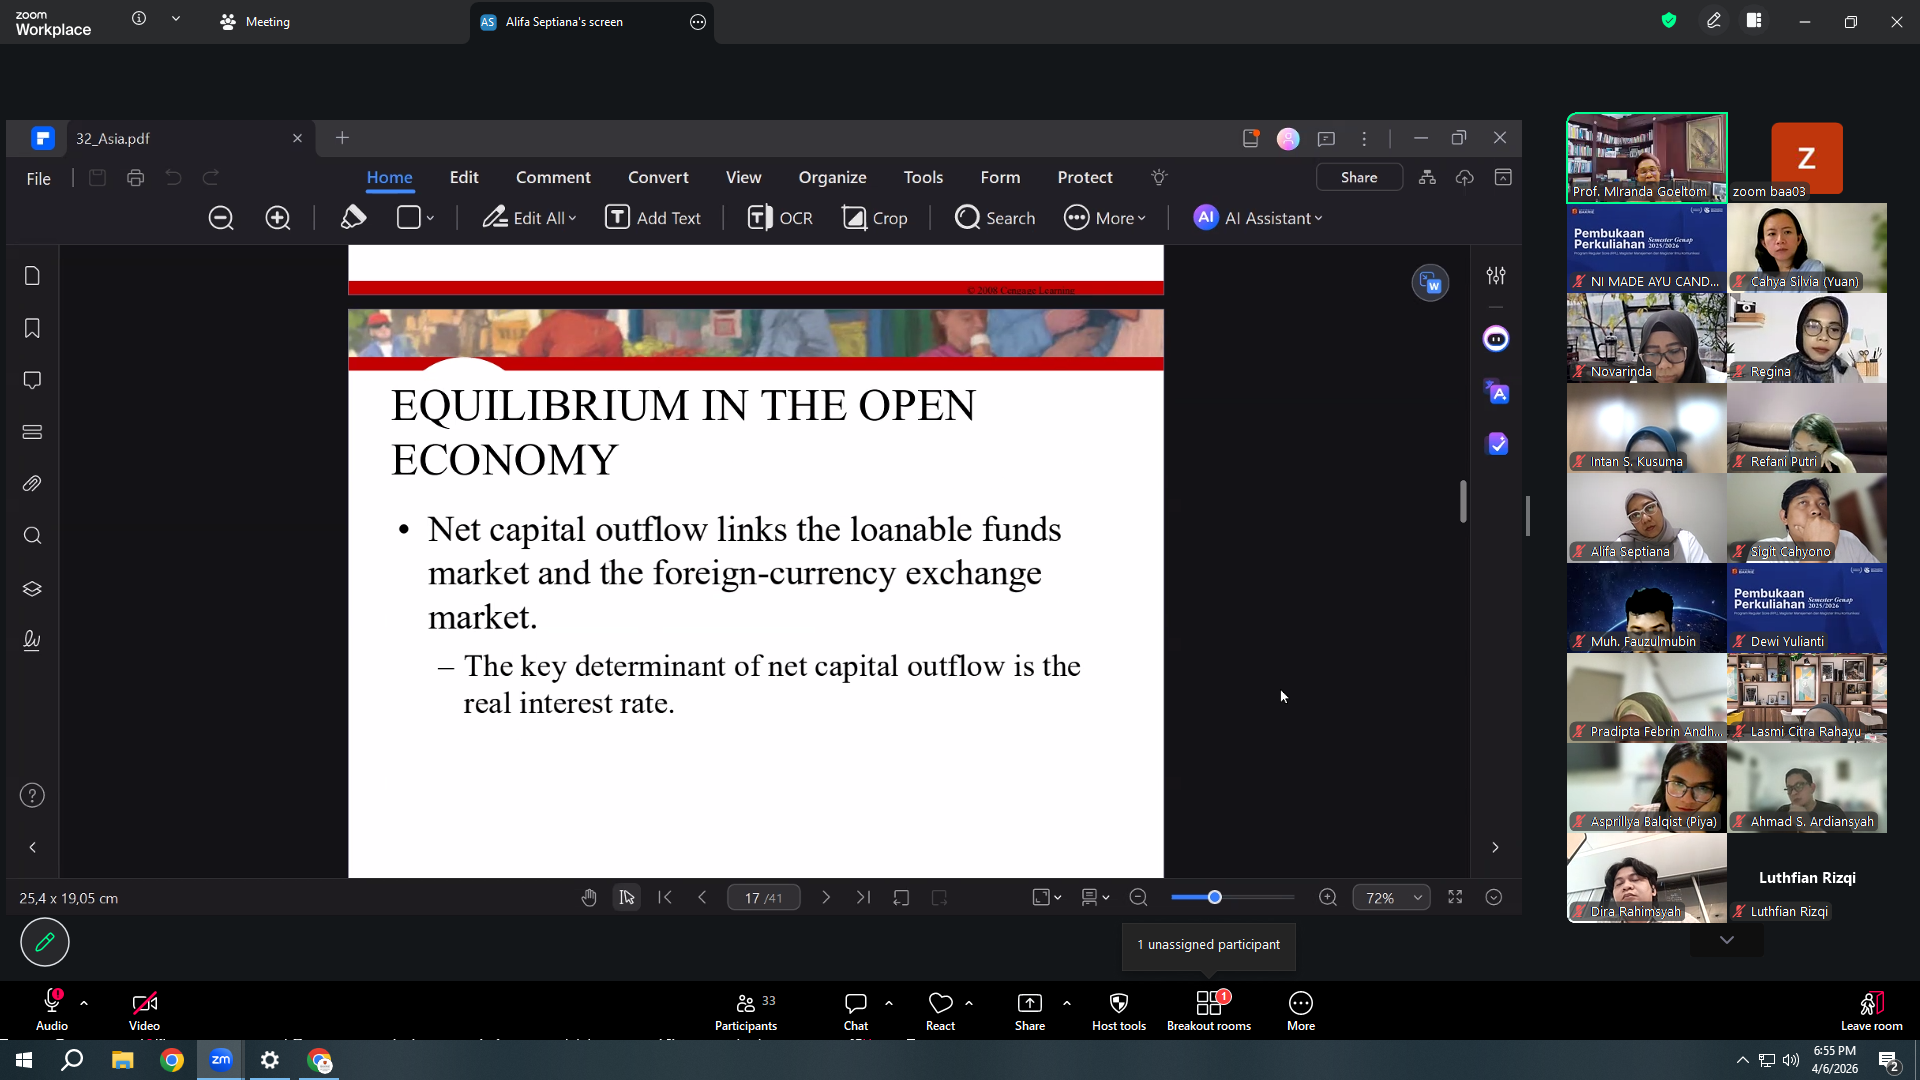Click Add Text button
This screenshot has width=1920, height=1080.
coord(653,218)
